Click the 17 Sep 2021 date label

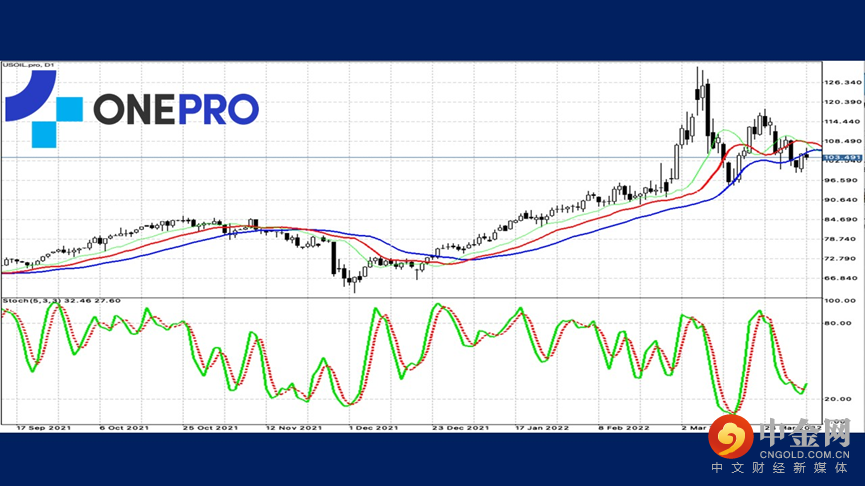[44, 428]
